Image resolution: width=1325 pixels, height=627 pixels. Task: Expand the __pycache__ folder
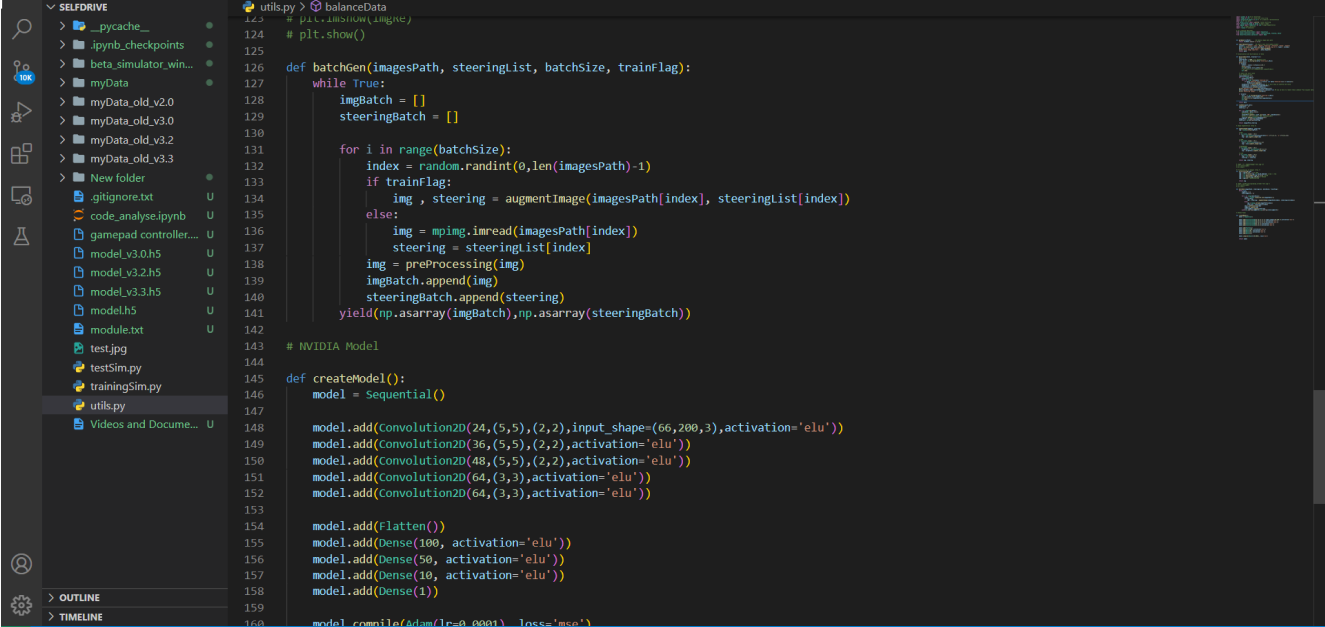click(135, 26)
